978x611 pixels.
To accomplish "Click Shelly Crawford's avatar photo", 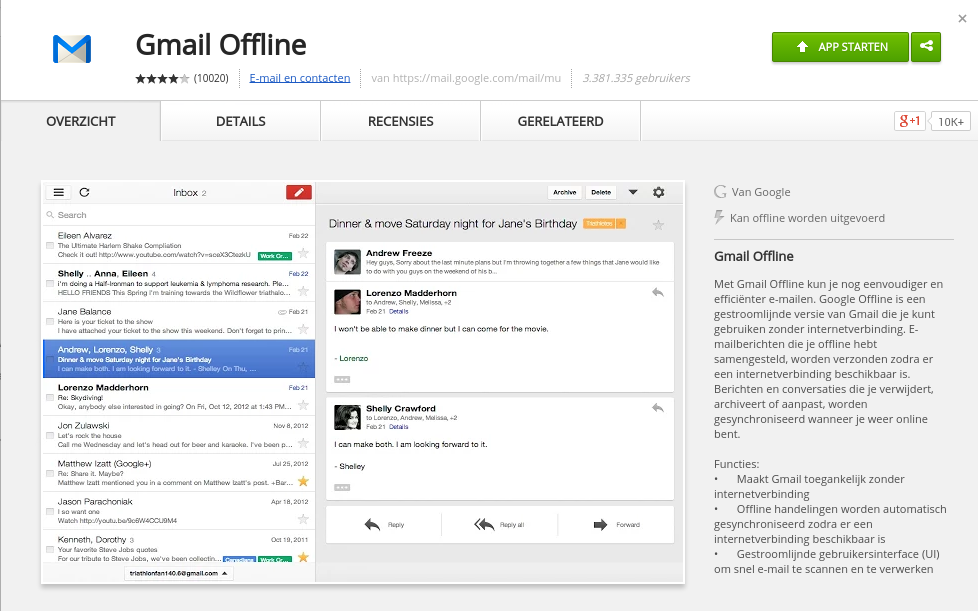I will pyautogui.click(x=347, y=417).
